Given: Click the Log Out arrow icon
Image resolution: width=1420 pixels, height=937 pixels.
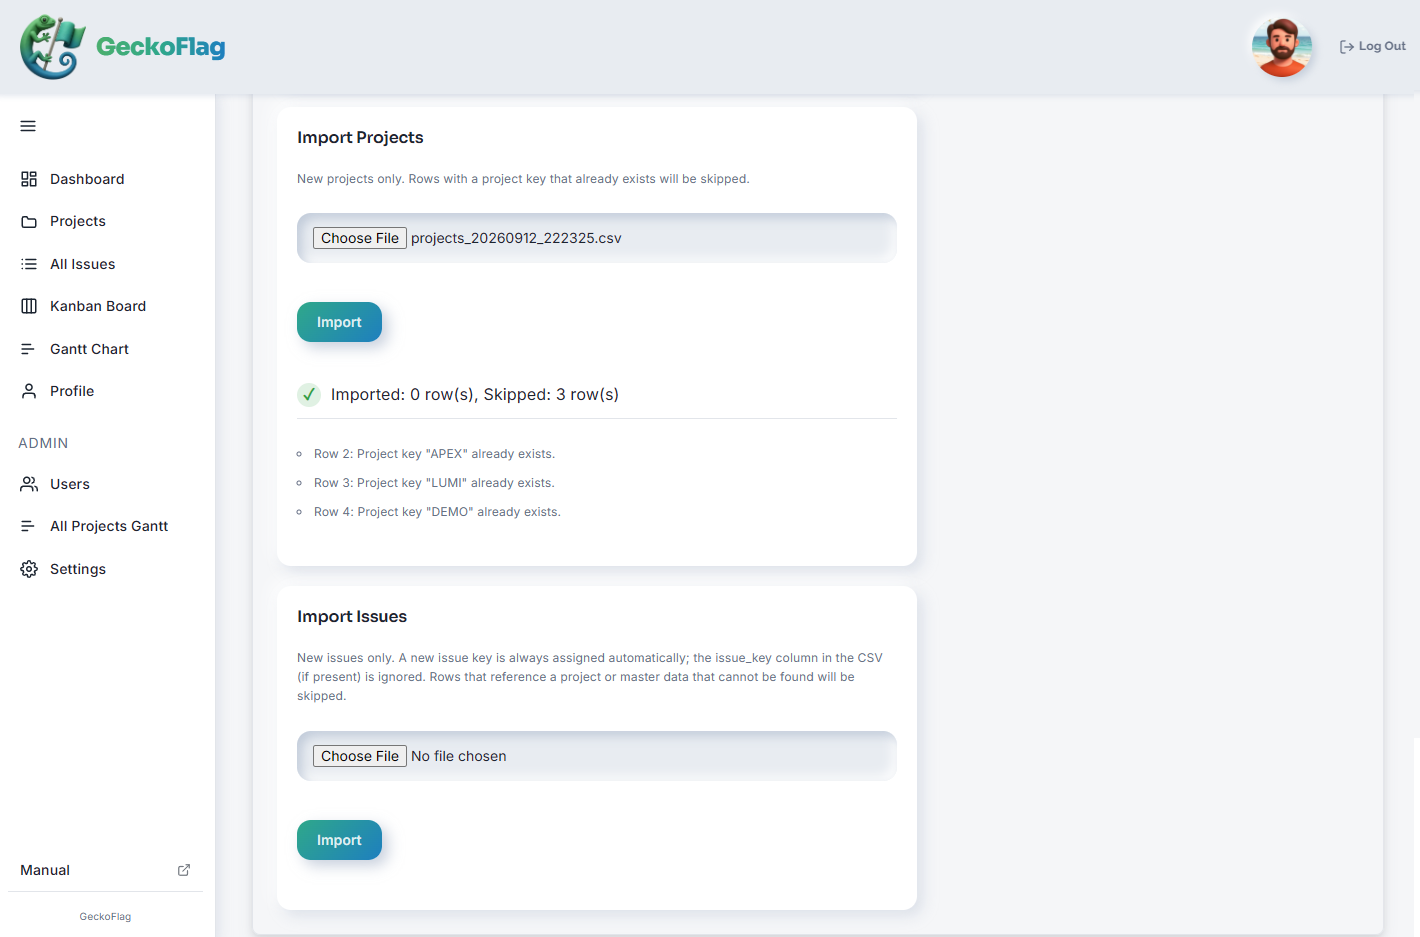Looking at the screenshot, I should tap(1347, 47).
